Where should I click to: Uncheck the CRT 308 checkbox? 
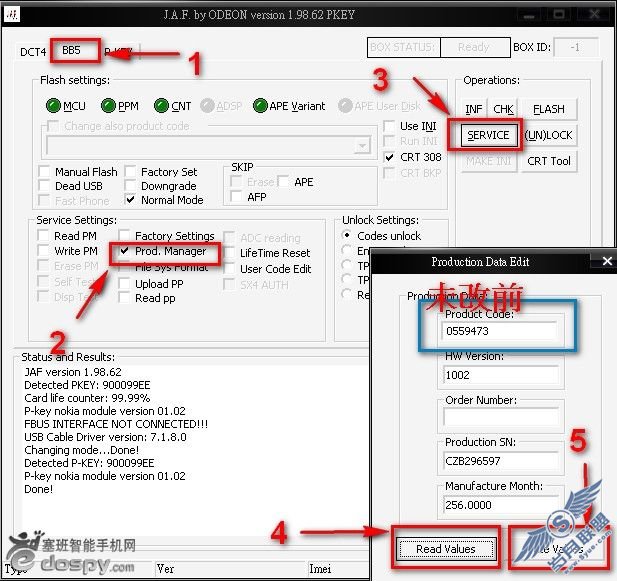[389, 157]
